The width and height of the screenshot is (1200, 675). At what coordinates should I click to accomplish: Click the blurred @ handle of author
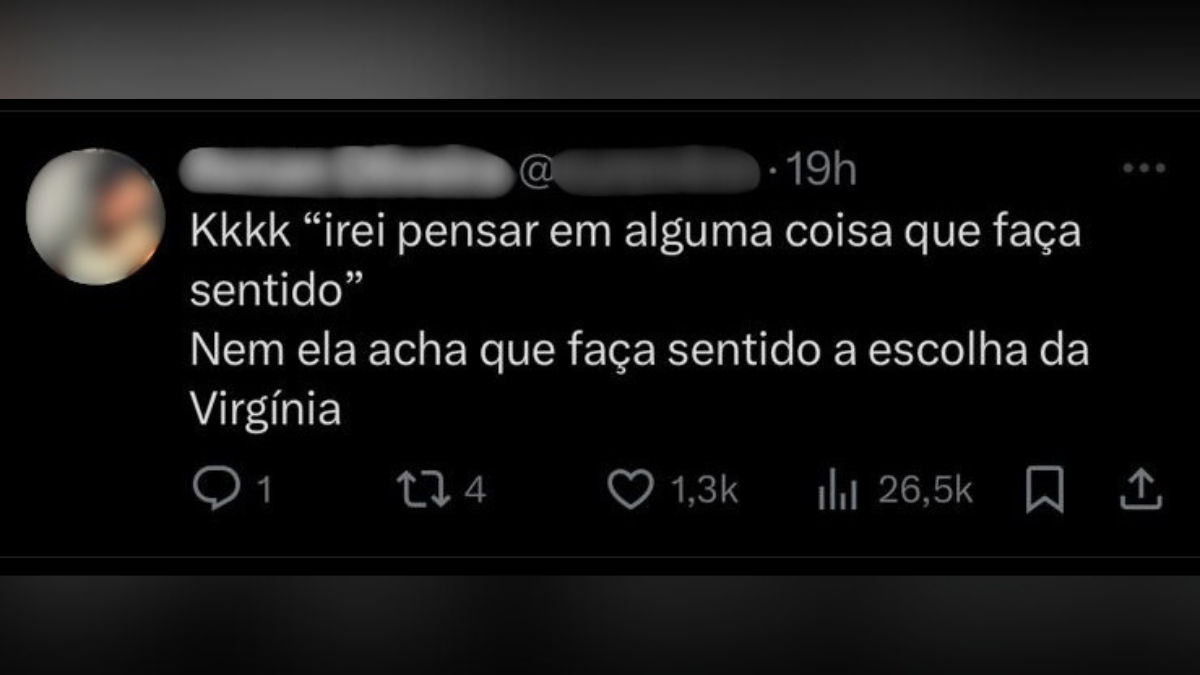638,172
